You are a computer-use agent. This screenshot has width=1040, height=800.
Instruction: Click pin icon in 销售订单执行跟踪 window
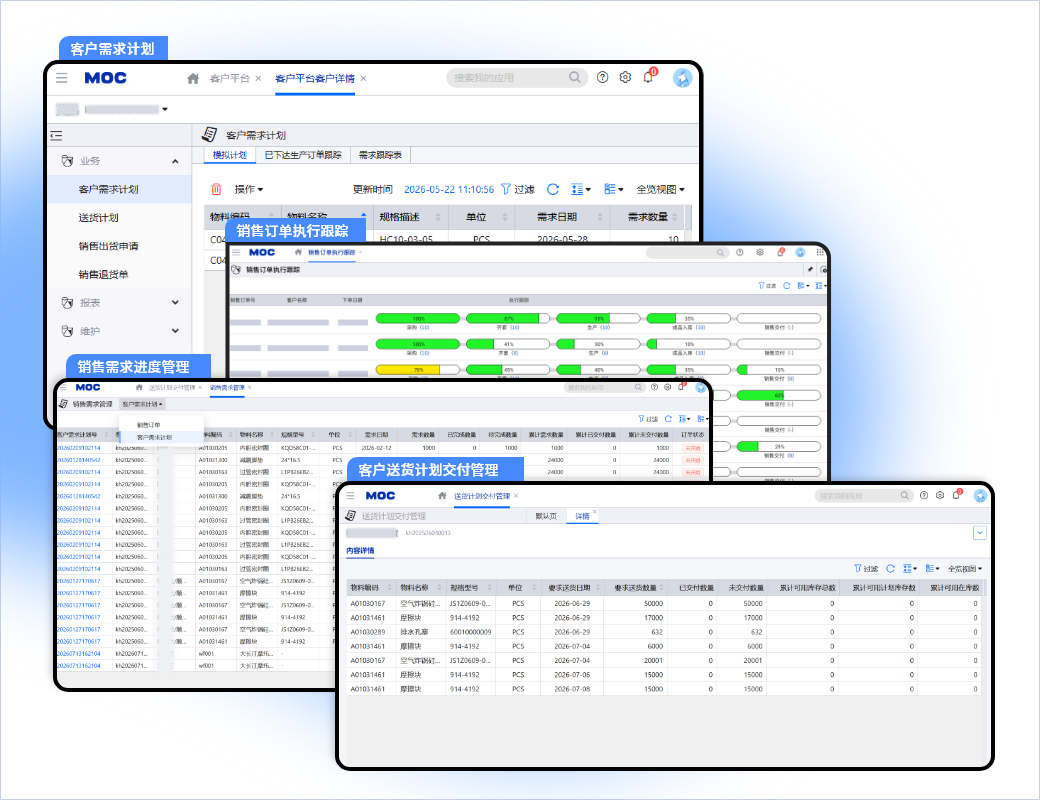tap(810, 269)
